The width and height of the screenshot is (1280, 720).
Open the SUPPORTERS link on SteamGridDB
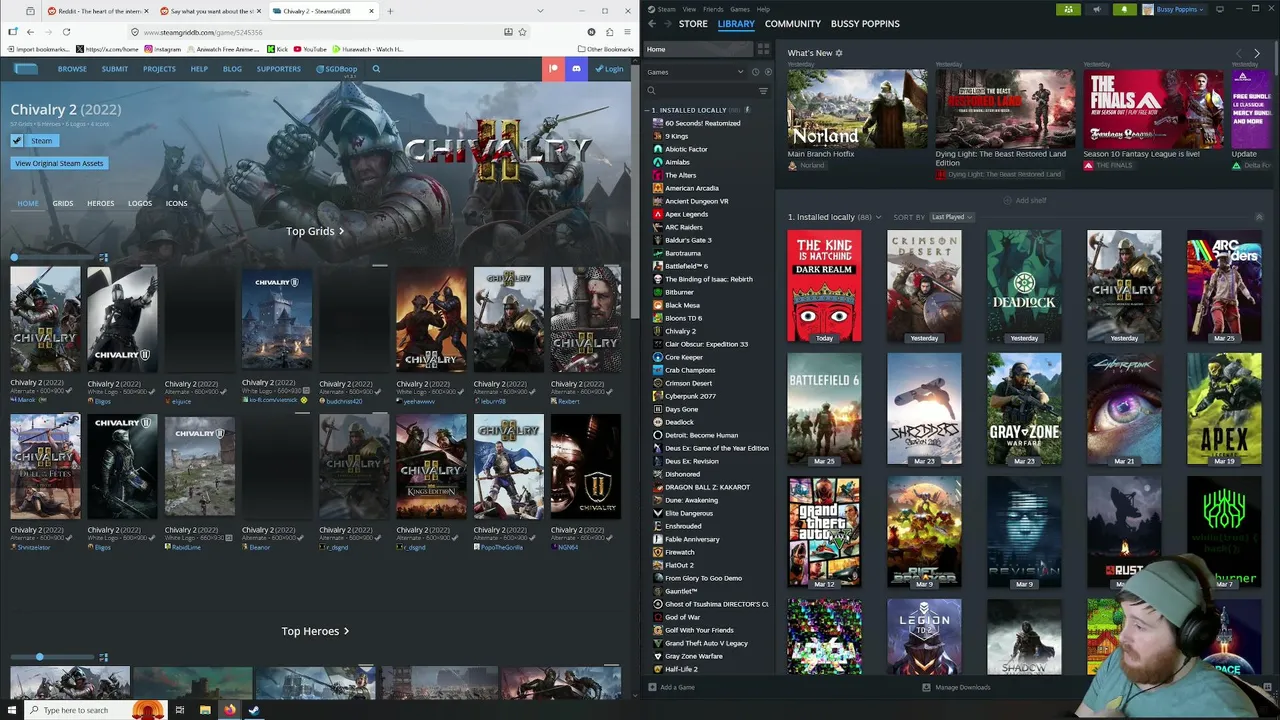click(x=278, y=69)
